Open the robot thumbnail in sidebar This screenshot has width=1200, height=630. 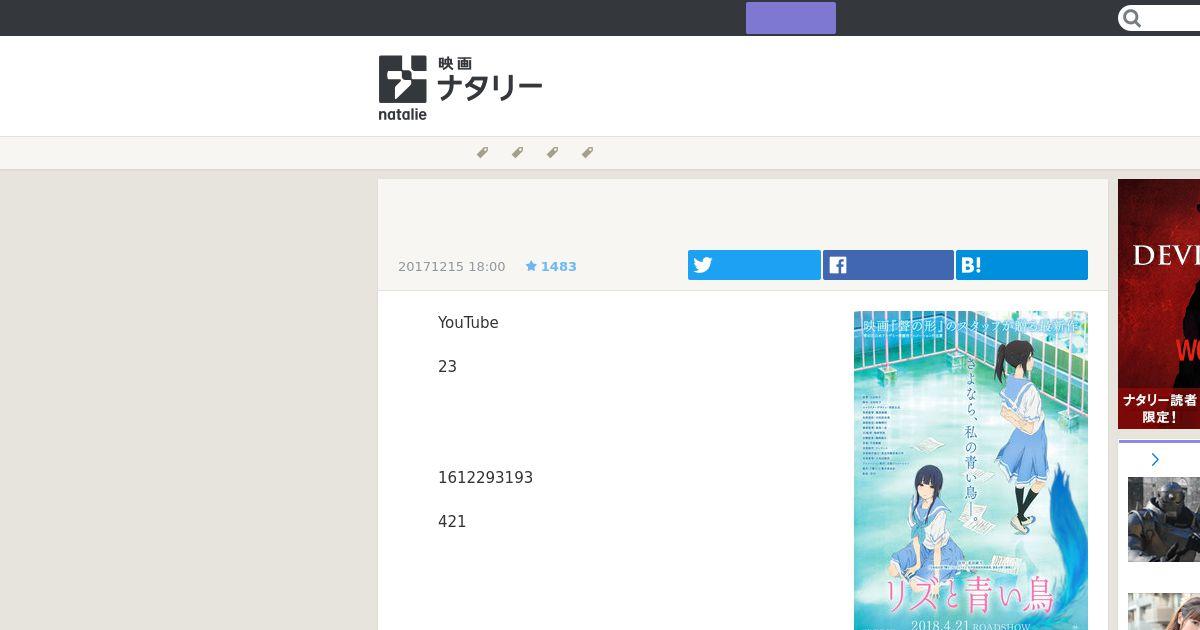click(1164, 519)
